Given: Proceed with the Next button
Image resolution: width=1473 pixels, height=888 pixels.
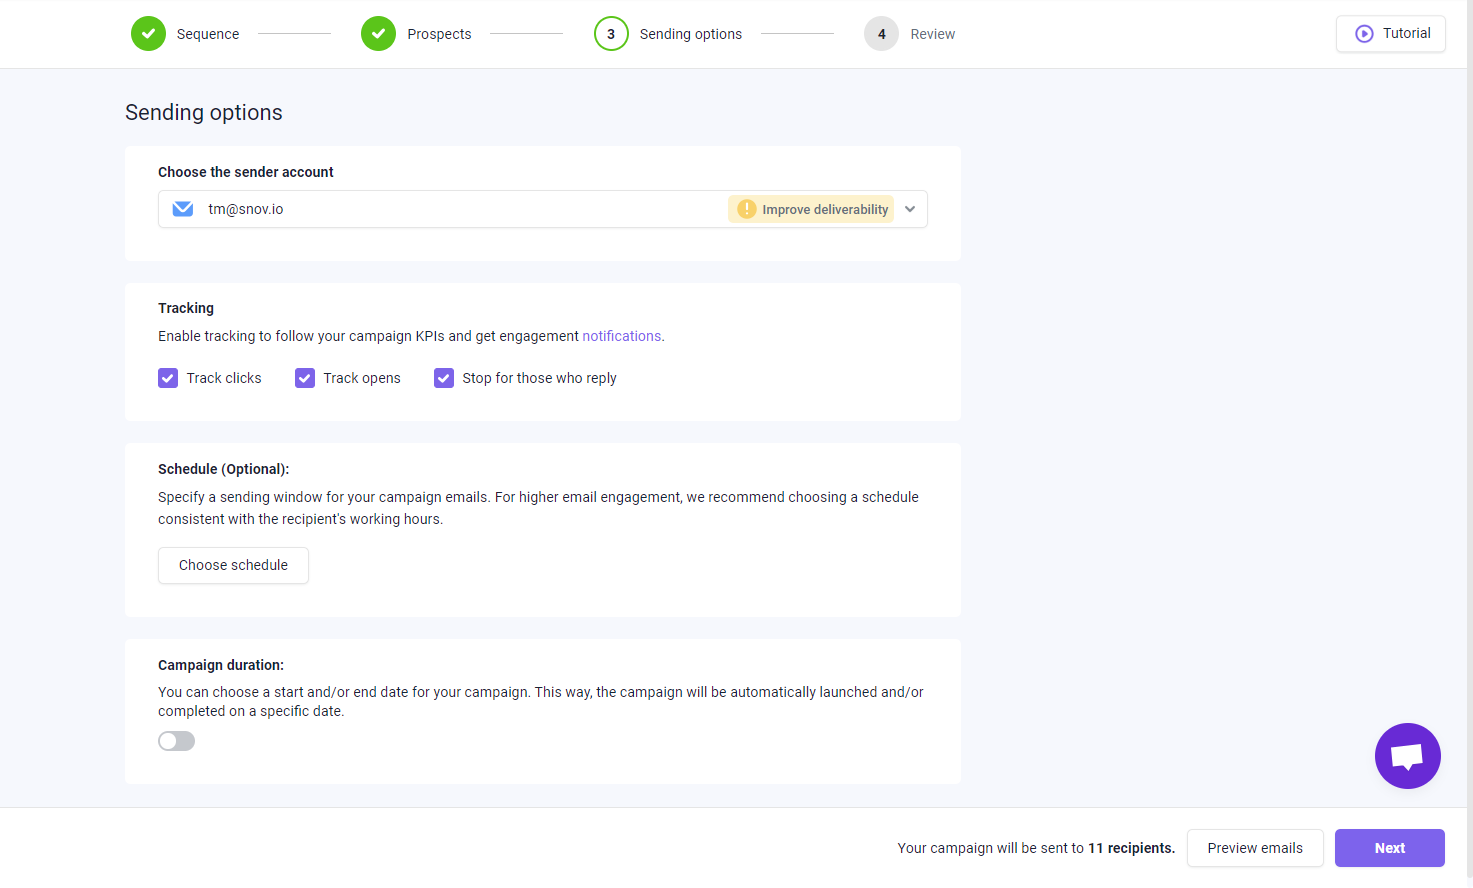Looking at the screenshot, I should tap(1390, 848).
